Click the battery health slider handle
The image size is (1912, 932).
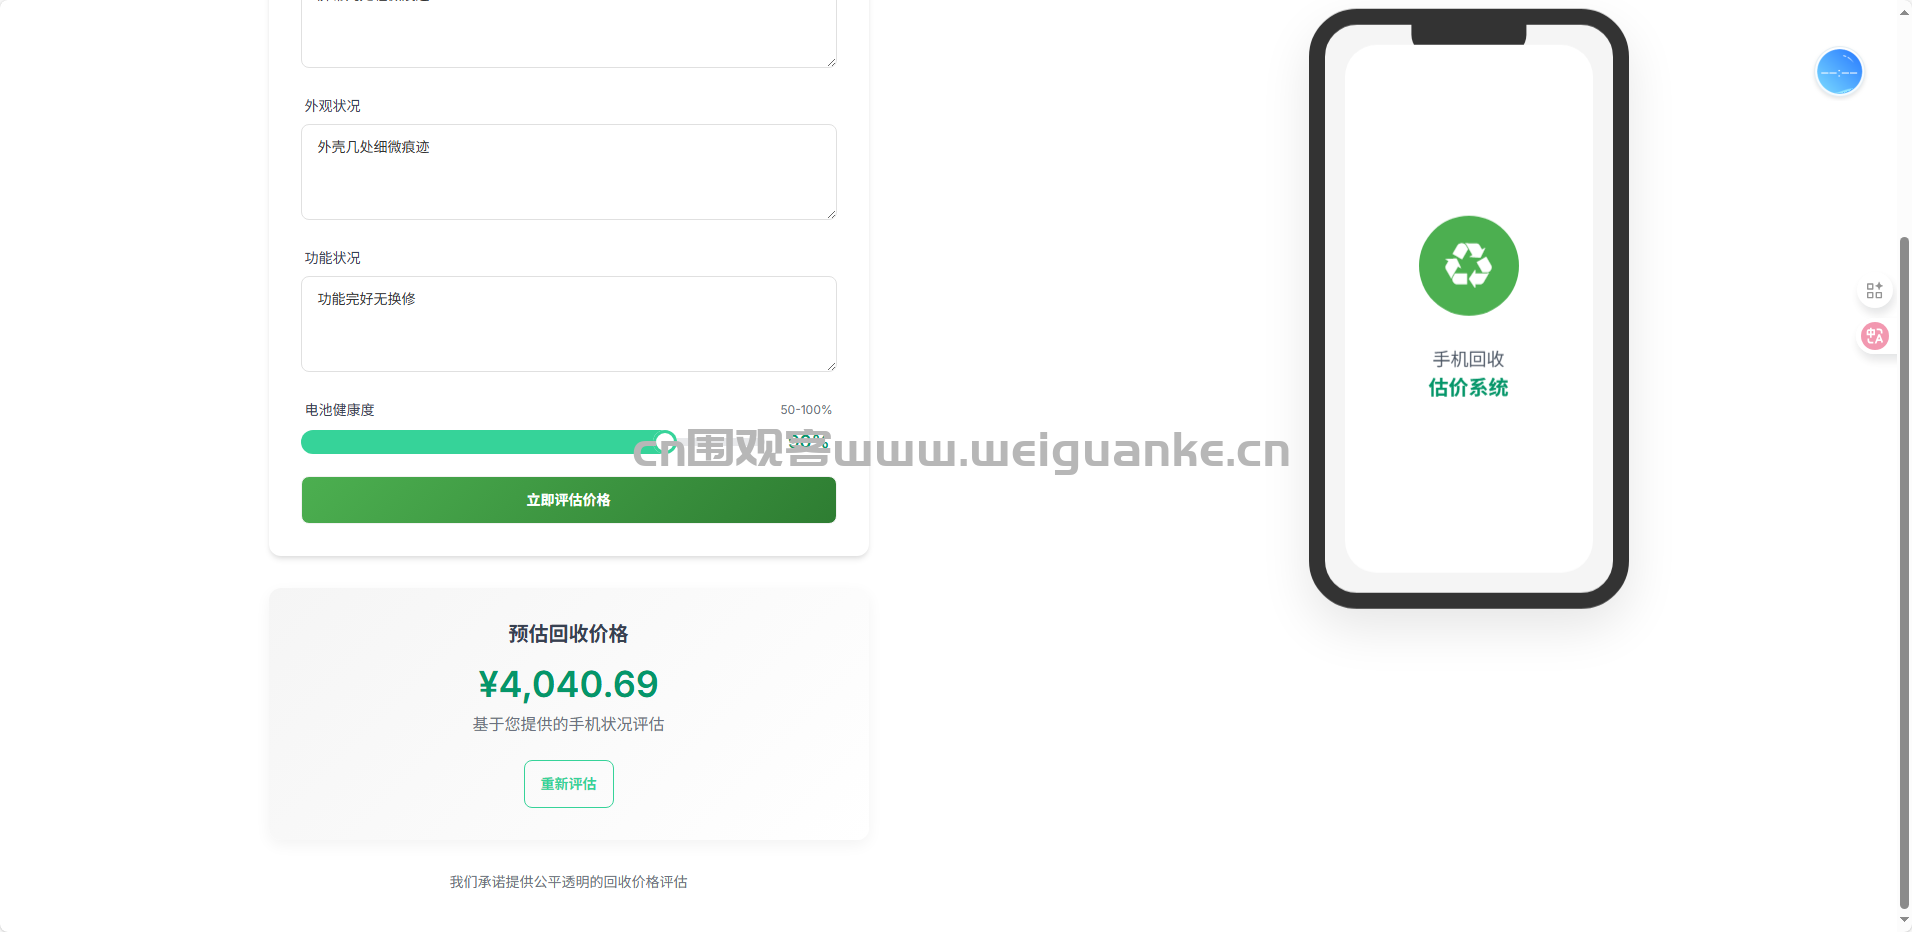[665, 442]
